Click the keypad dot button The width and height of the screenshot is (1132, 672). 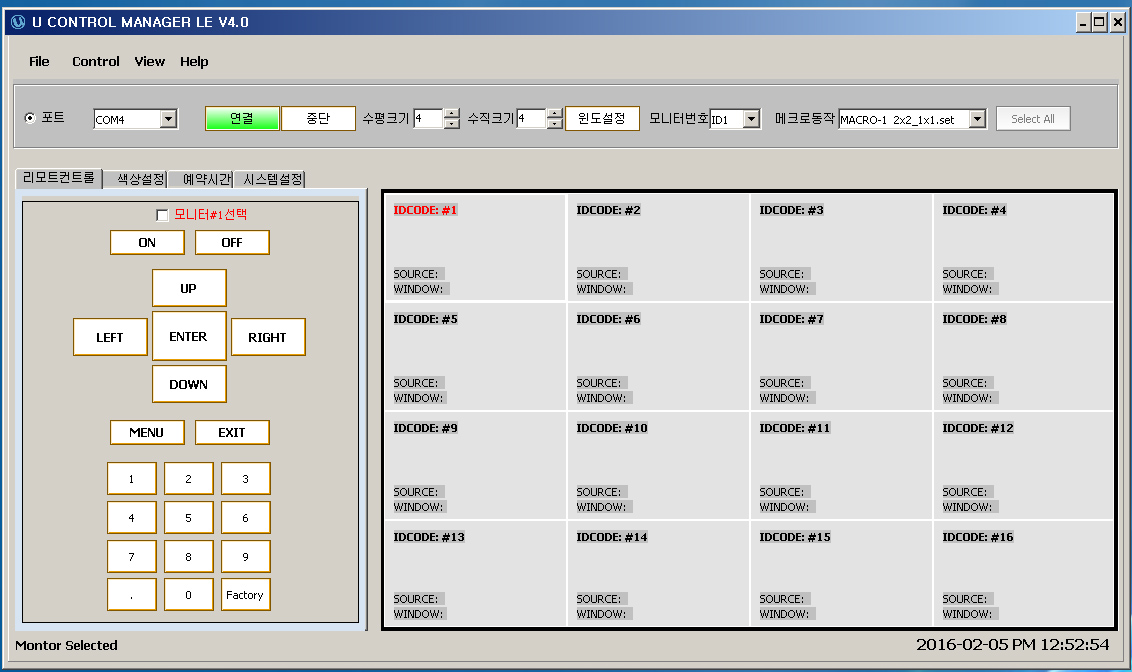click(131, 595)
